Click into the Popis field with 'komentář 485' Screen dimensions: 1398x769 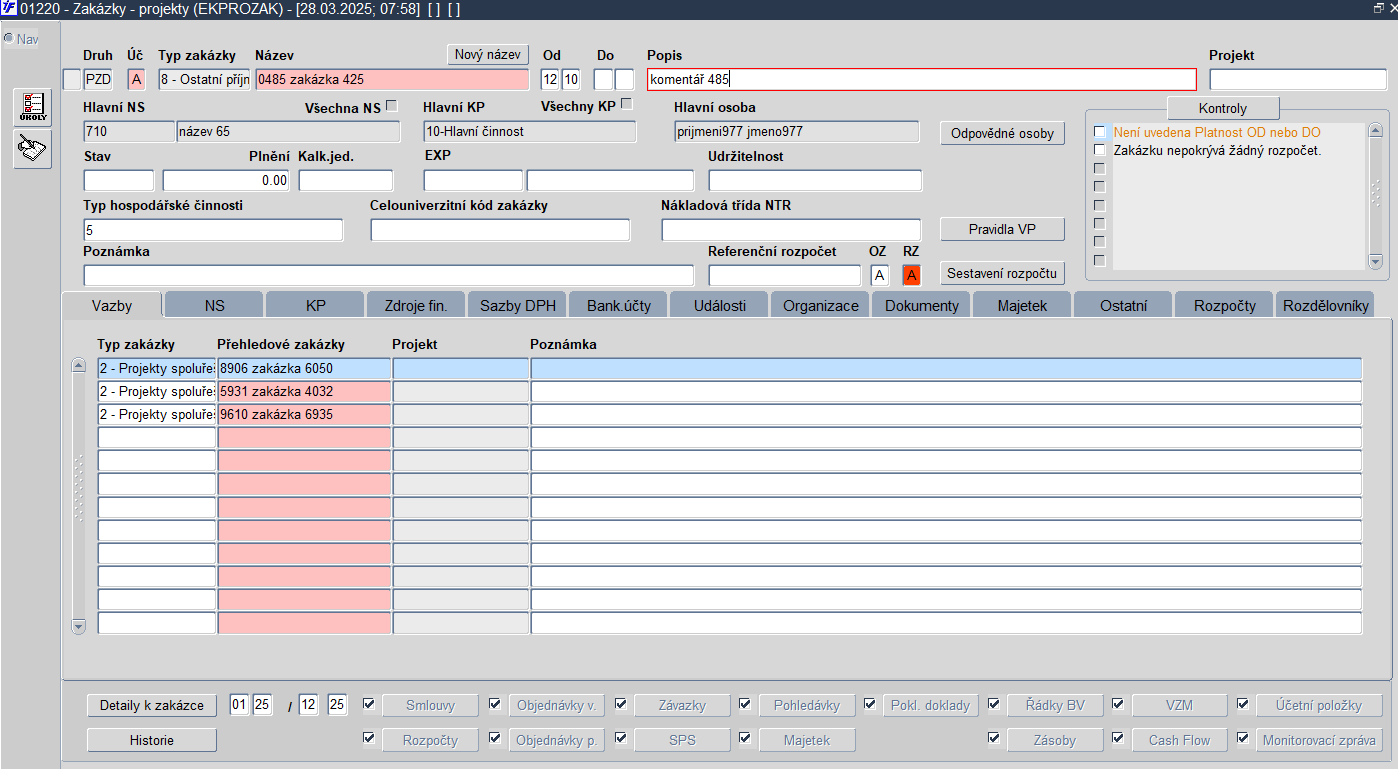(x=921, y=80)
